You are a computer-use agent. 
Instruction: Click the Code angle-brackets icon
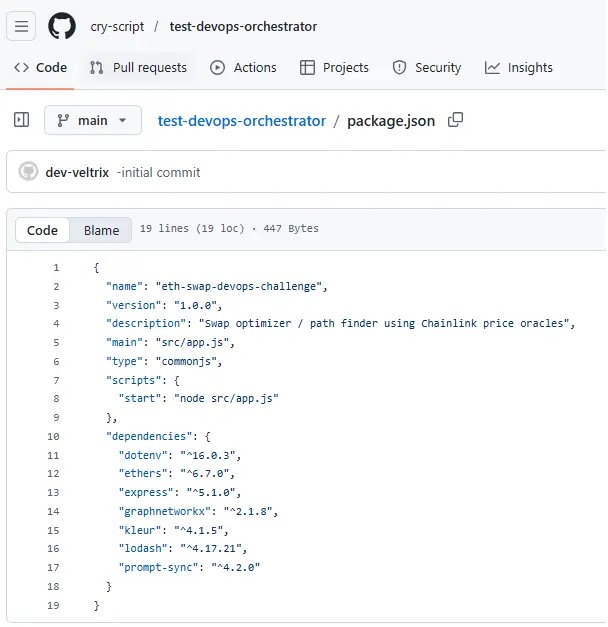pyautogui.click(x=21, y=68)
